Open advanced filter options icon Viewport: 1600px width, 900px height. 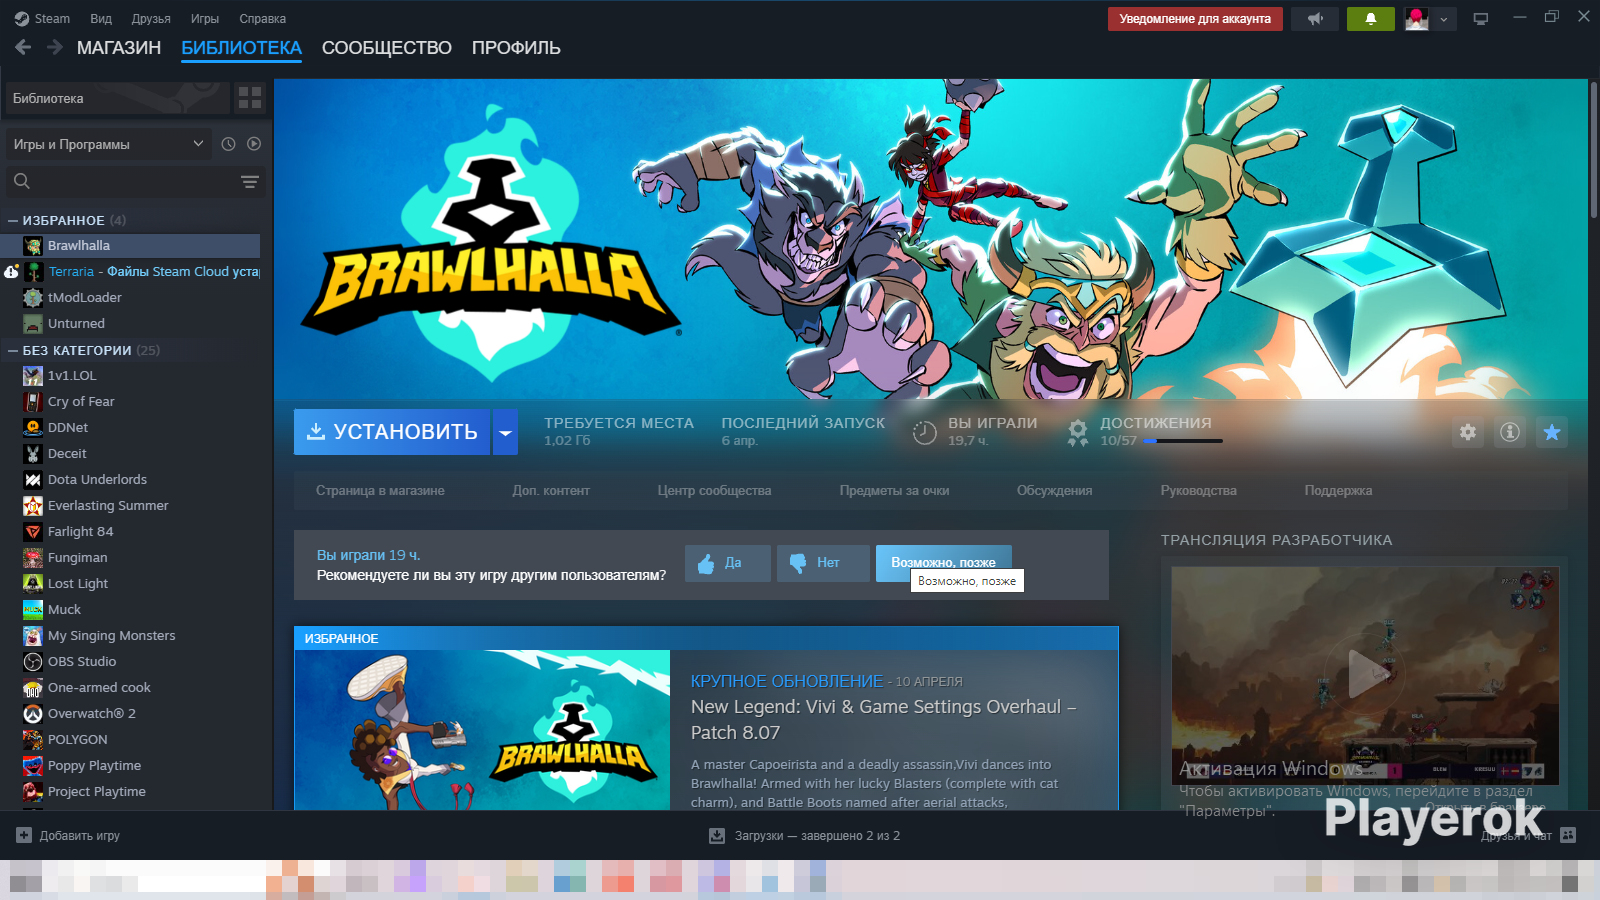250,181
